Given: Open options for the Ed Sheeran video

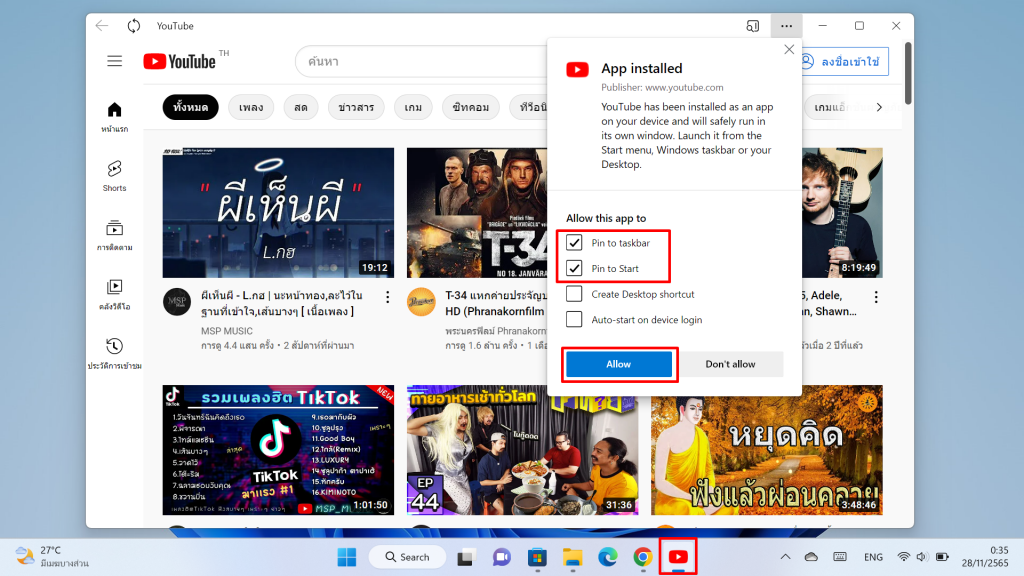Looking at the screenshot, I should click(x=876, y=297).
